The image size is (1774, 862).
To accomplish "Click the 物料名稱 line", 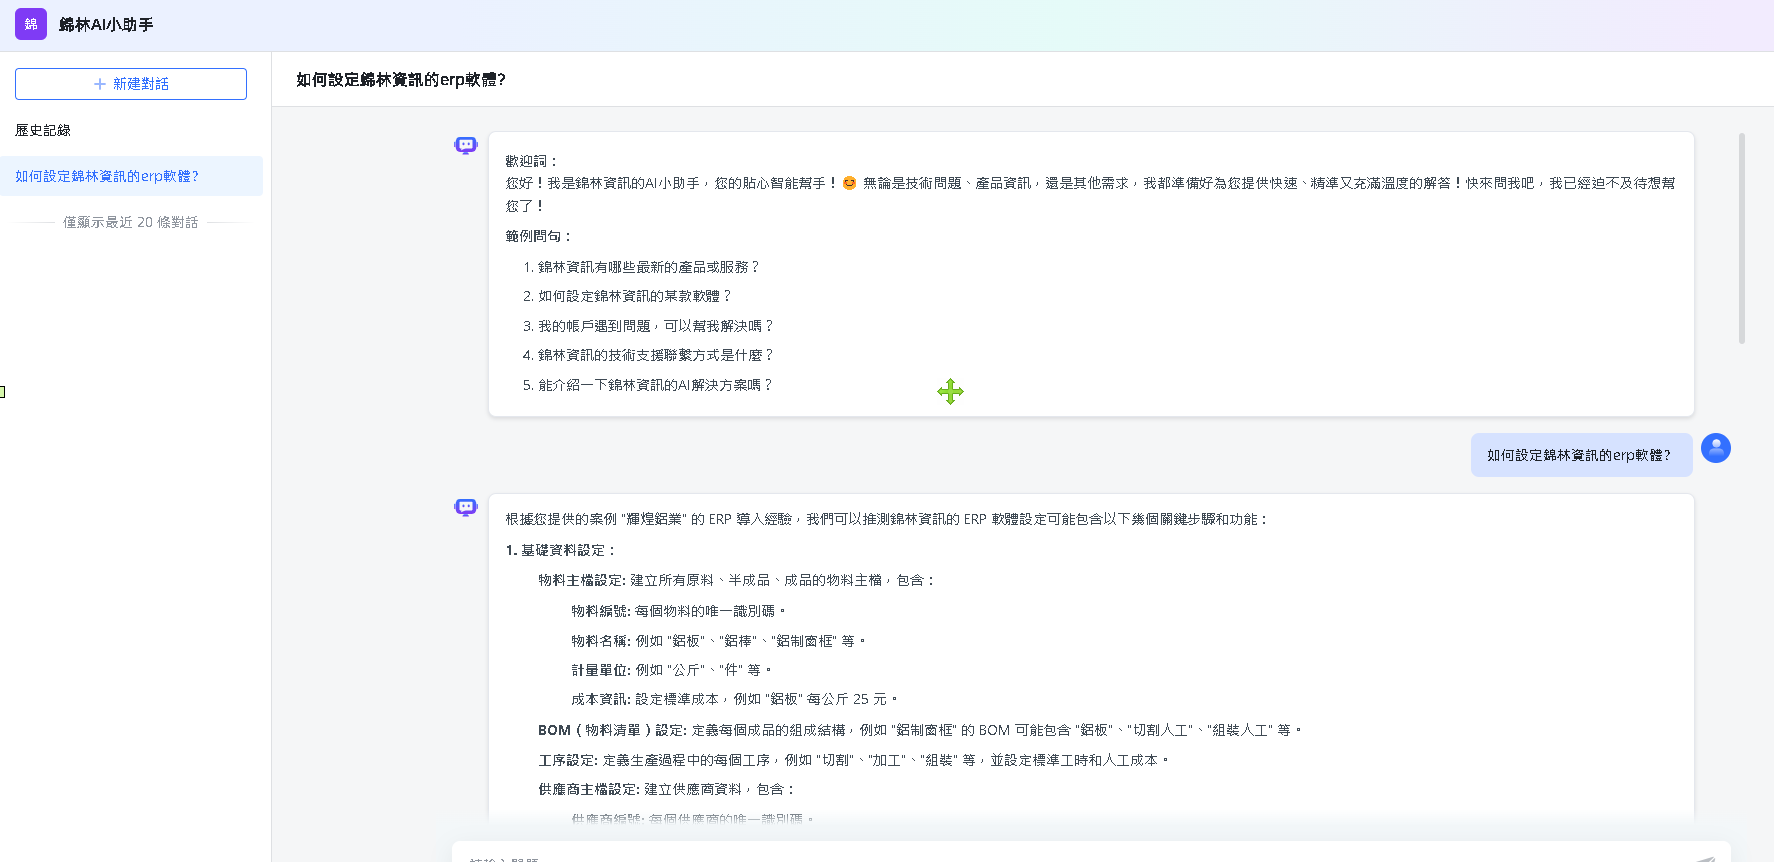I will 719,641.
